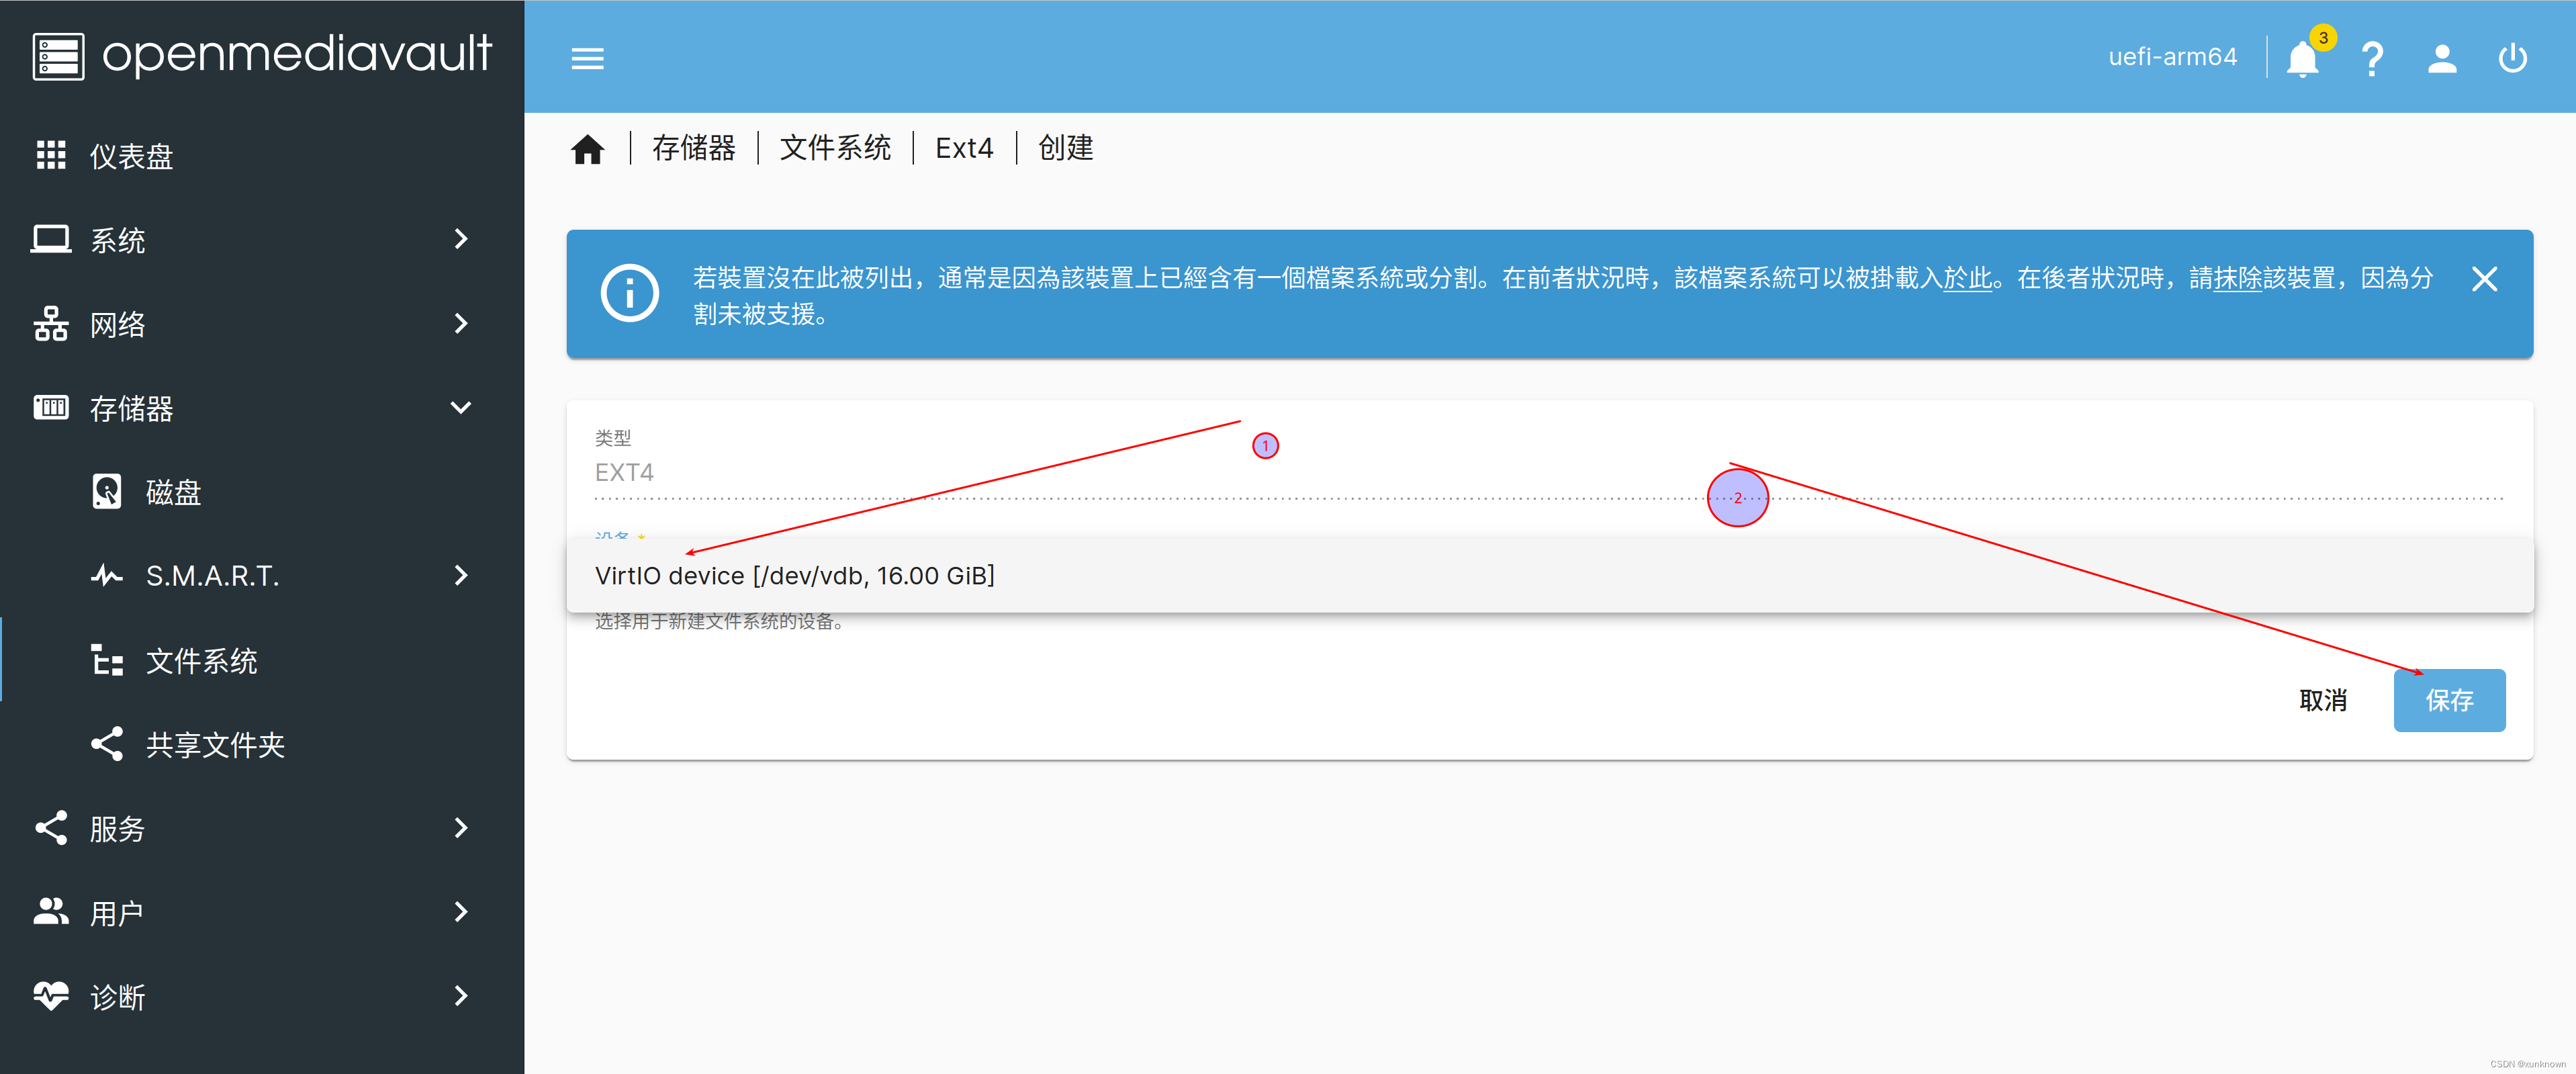
Task: Click the 保存 save button
Action: [x=2449, y=700]
